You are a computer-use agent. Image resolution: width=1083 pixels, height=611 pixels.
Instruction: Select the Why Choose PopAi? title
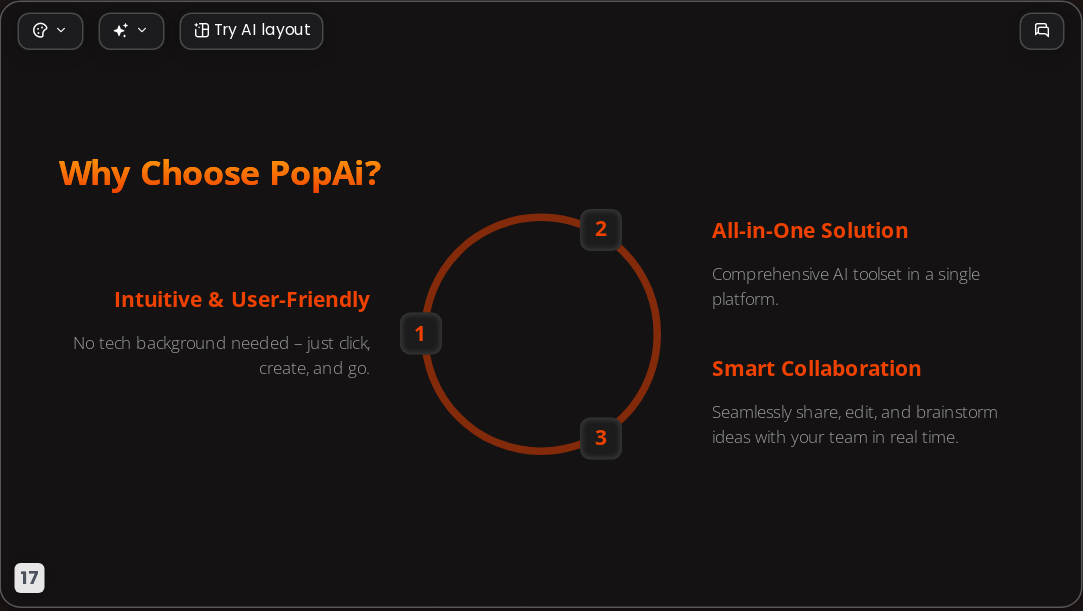[x=220, y=173]
